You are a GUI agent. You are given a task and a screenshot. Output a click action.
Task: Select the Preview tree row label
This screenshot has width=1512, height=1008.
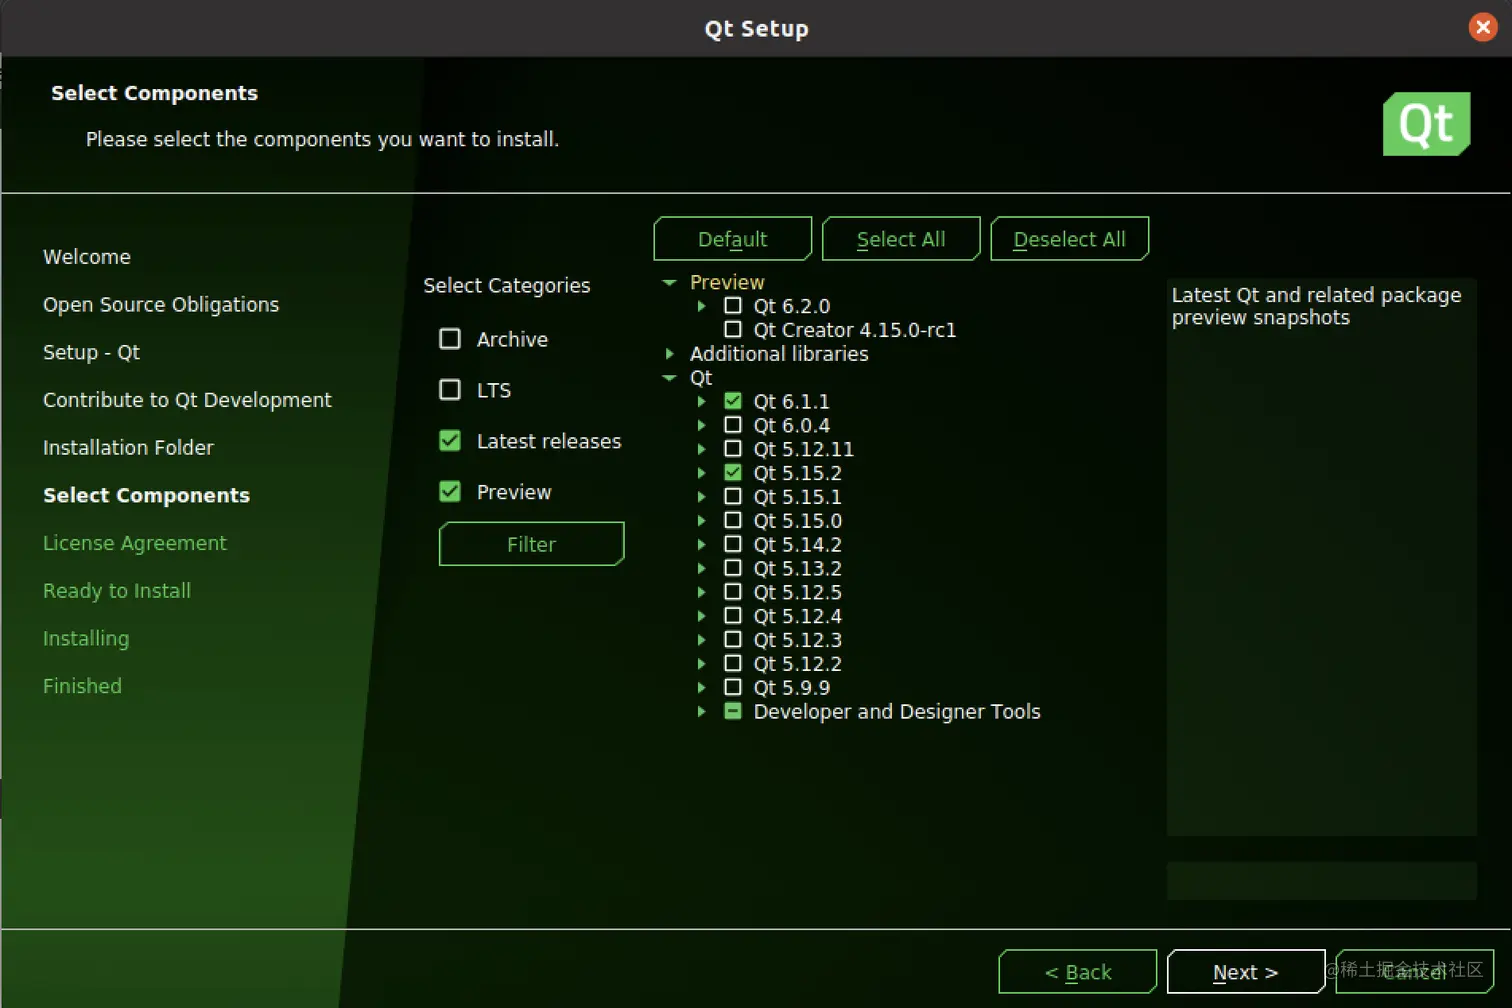tap(727, 282)
